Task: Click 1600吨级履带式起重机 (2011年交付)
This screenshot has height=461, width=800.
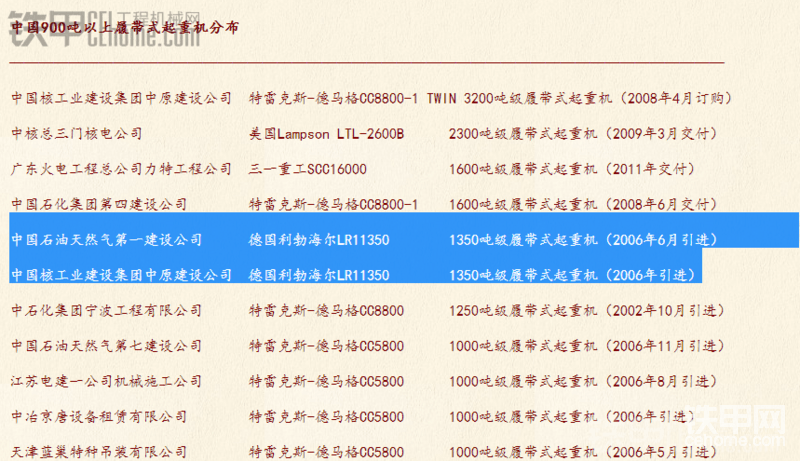Action: 572,169
